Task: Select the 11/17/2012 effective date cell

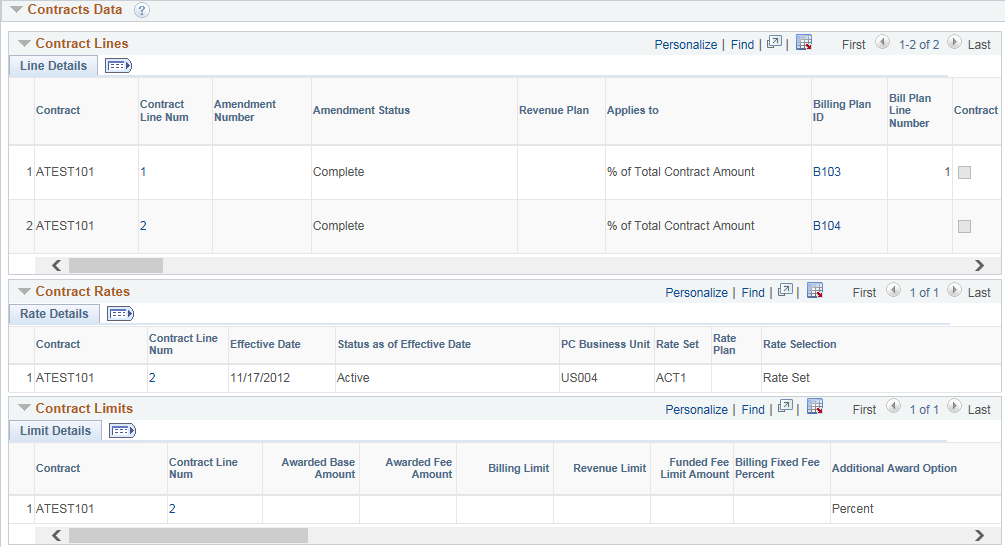Action: (x=260, y=378)
